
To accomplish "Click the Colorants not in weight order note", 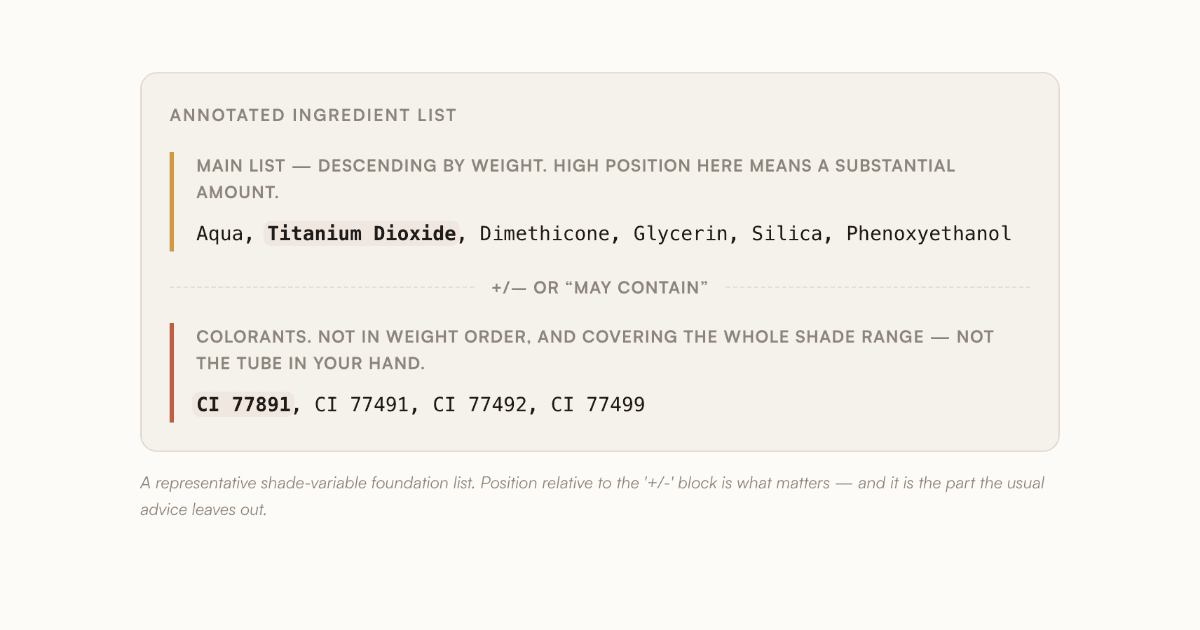I will [595, 350].
